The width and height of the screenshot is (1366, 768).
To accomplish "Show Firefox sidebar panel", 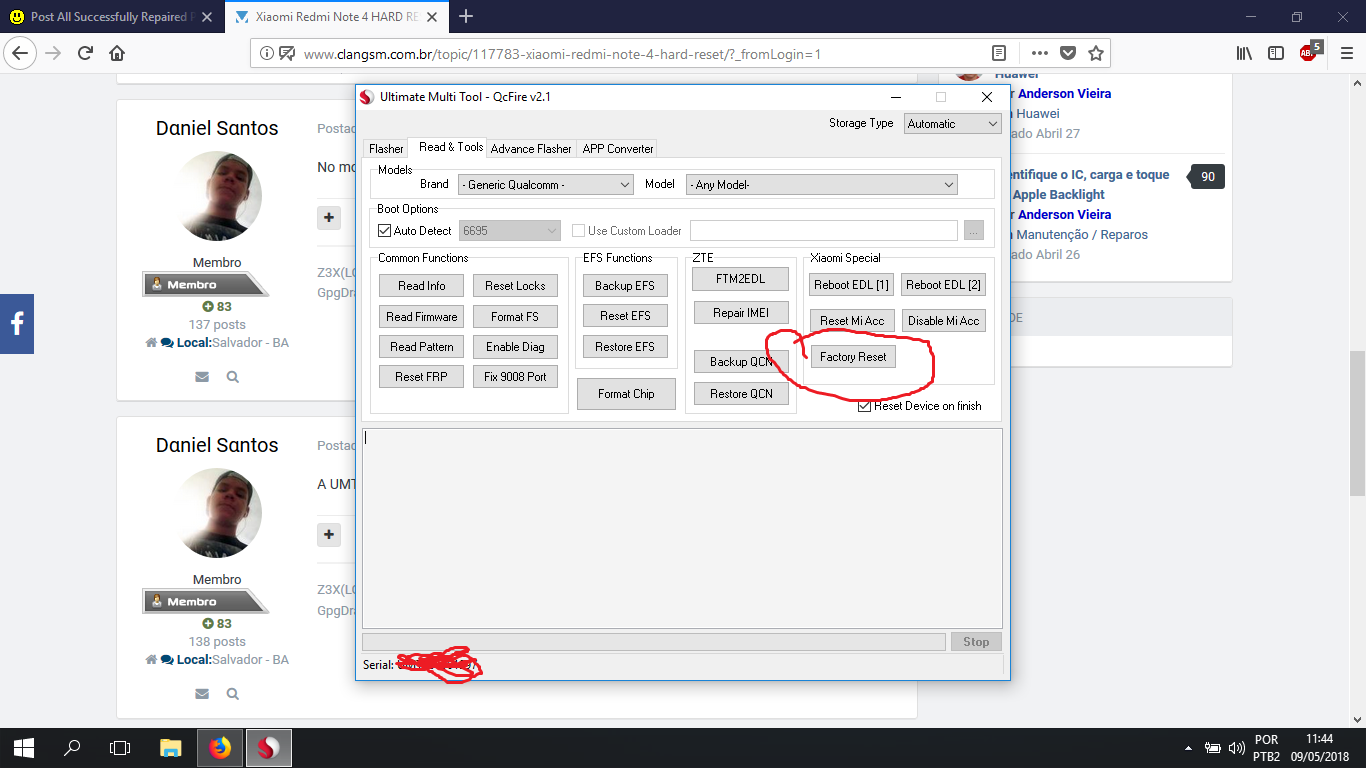I will [x=1275, y=53].
